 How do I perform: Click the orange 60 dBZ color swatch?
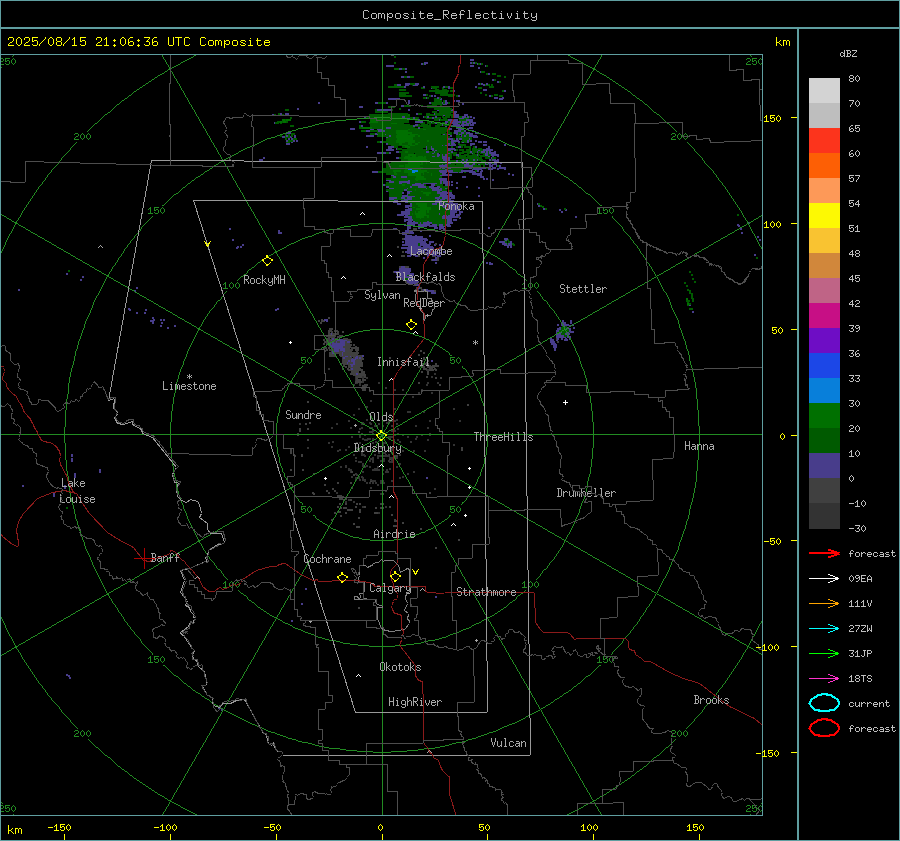[824, 165]
